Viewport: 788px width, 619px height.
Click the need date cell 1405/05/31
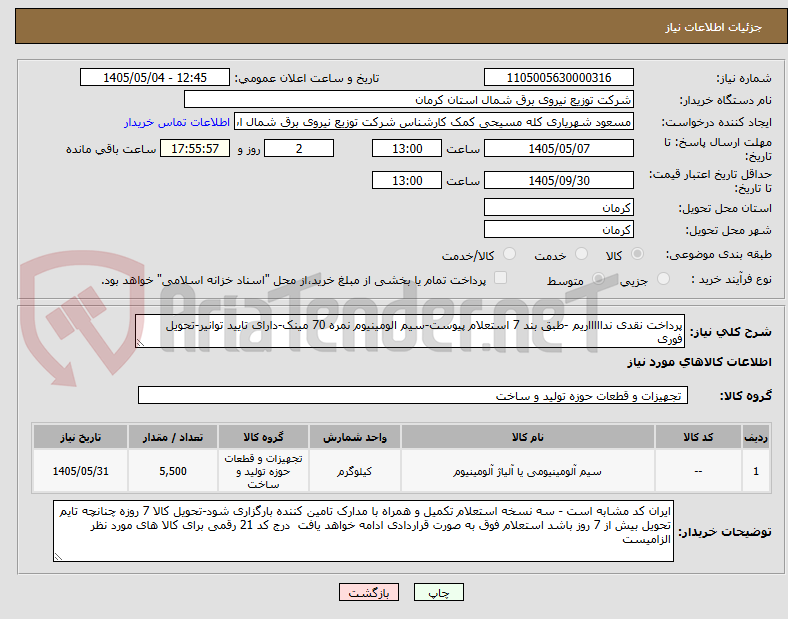(x=80, y=471)
